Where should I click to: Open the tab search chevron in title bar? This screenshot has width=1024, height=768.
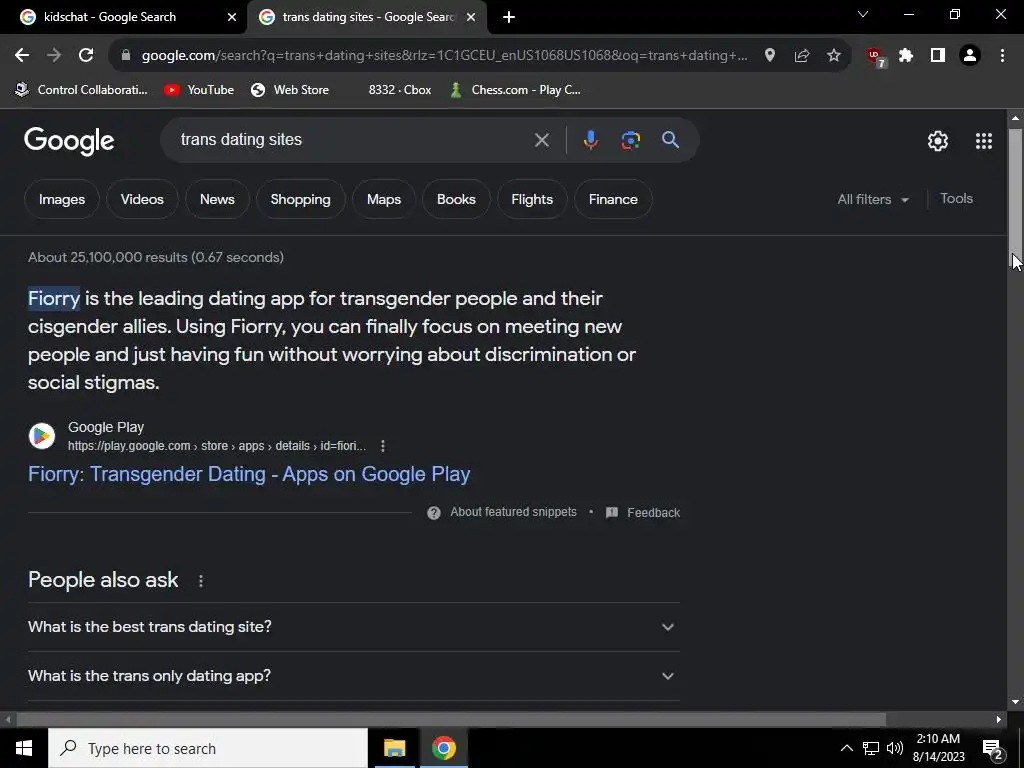(863, 14)
